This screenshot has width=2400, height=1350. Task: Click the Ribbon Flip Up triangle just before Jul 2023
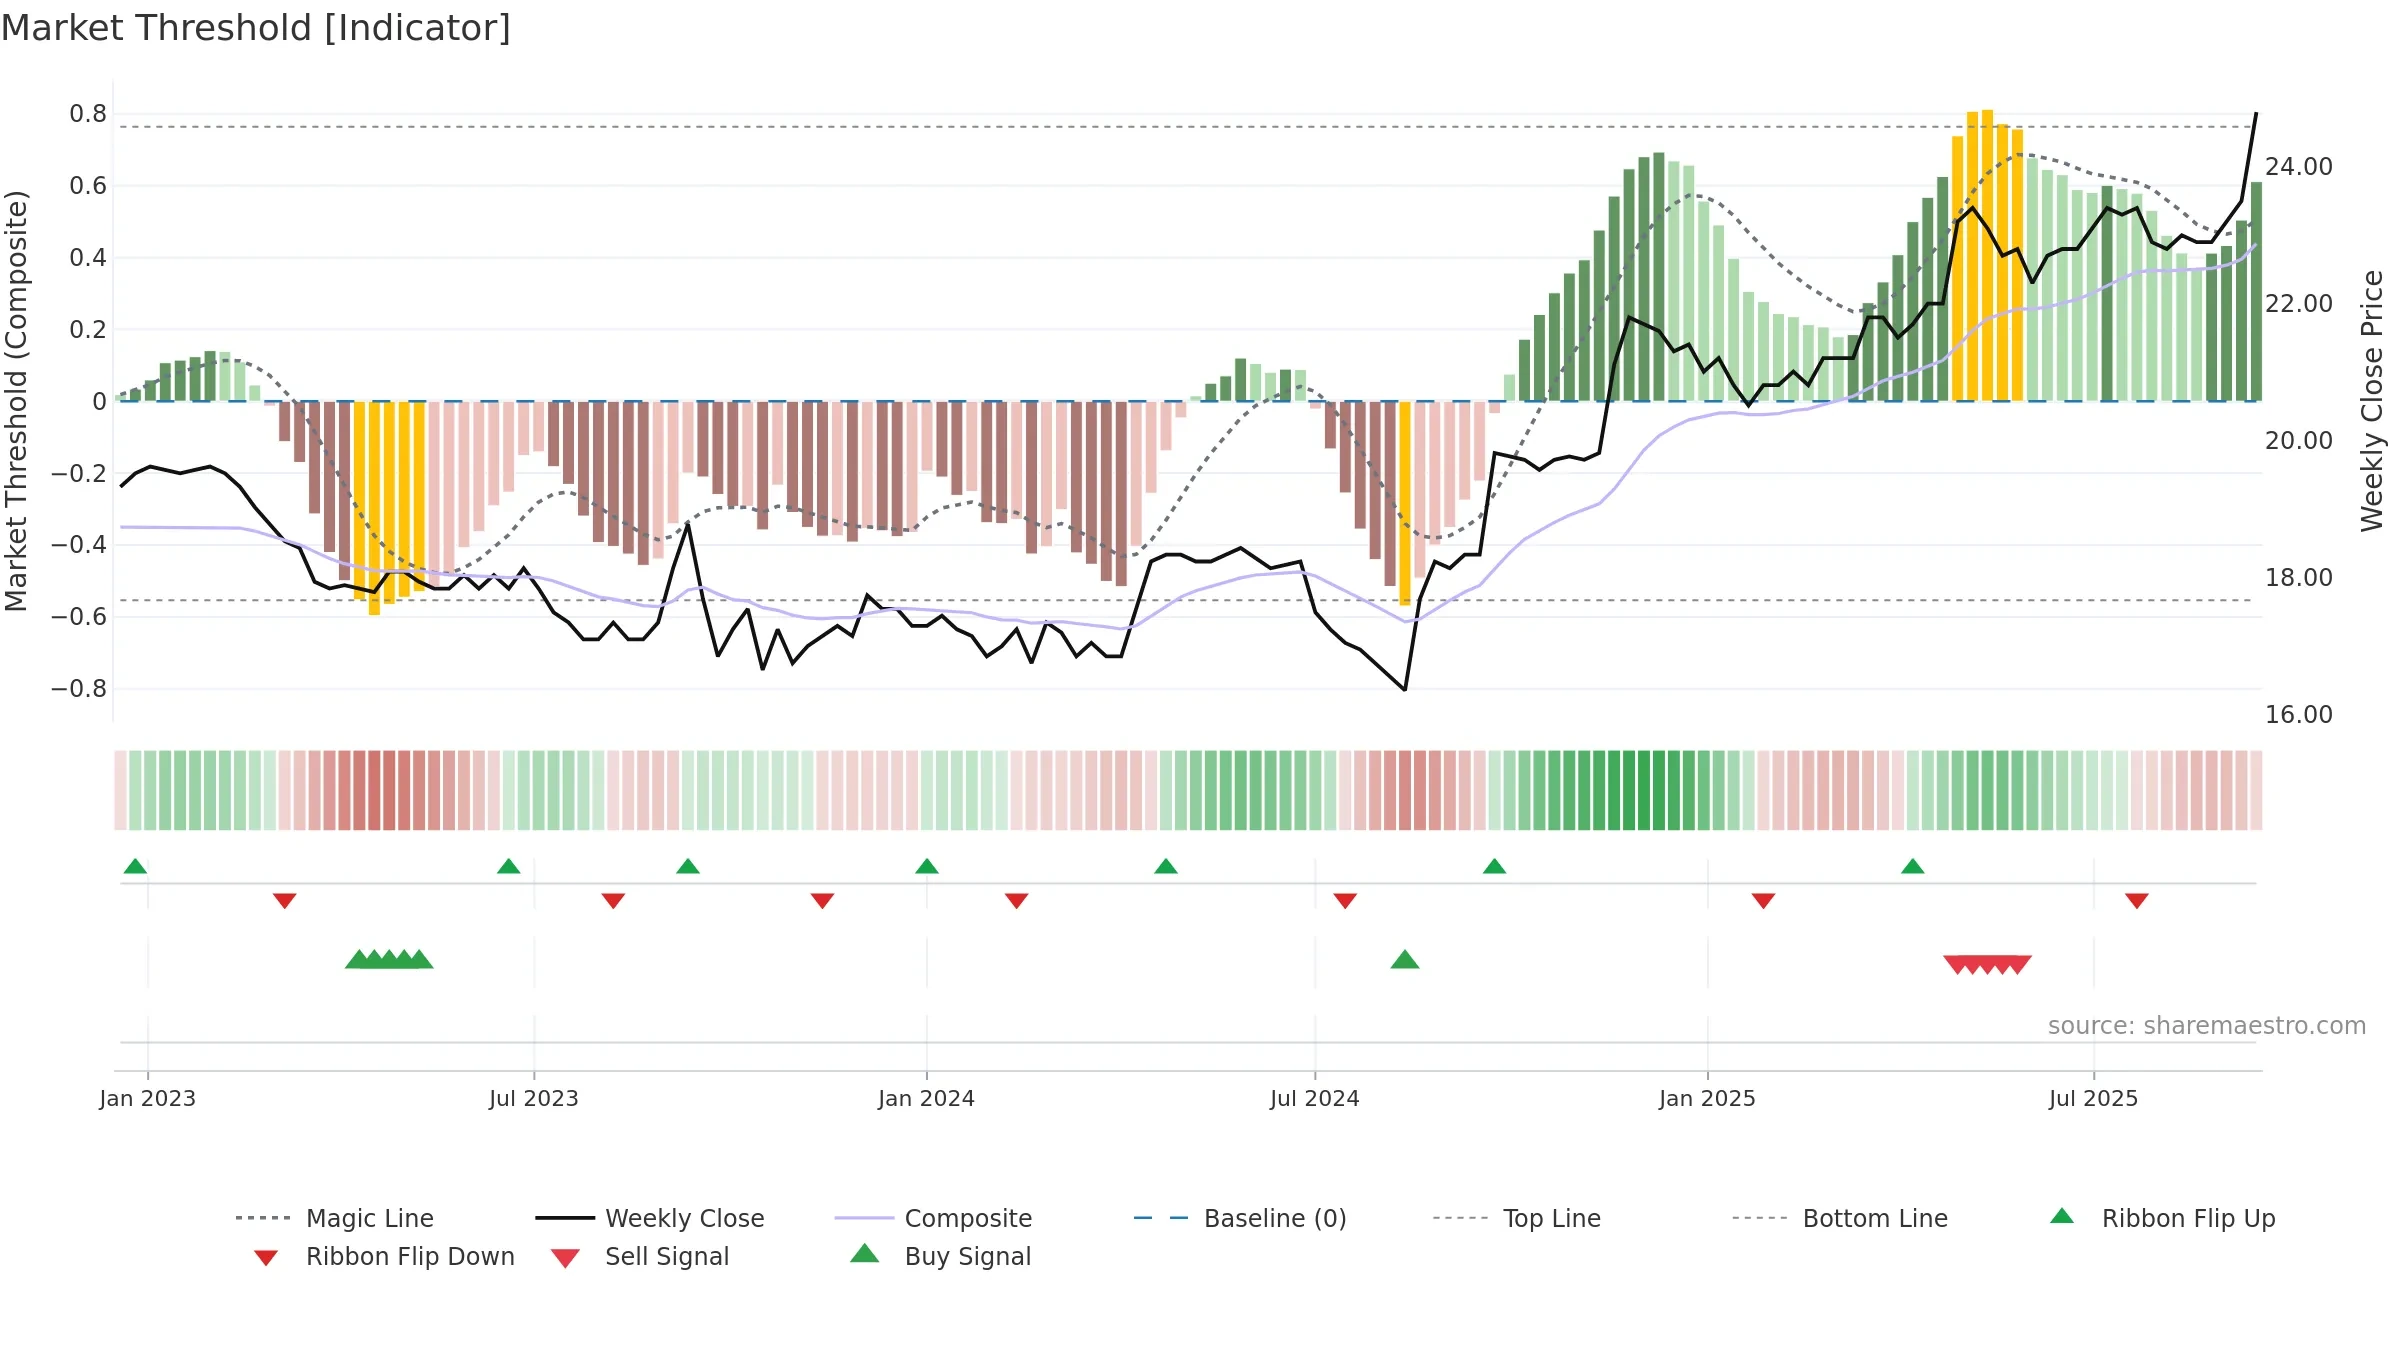tap(508, 866)
